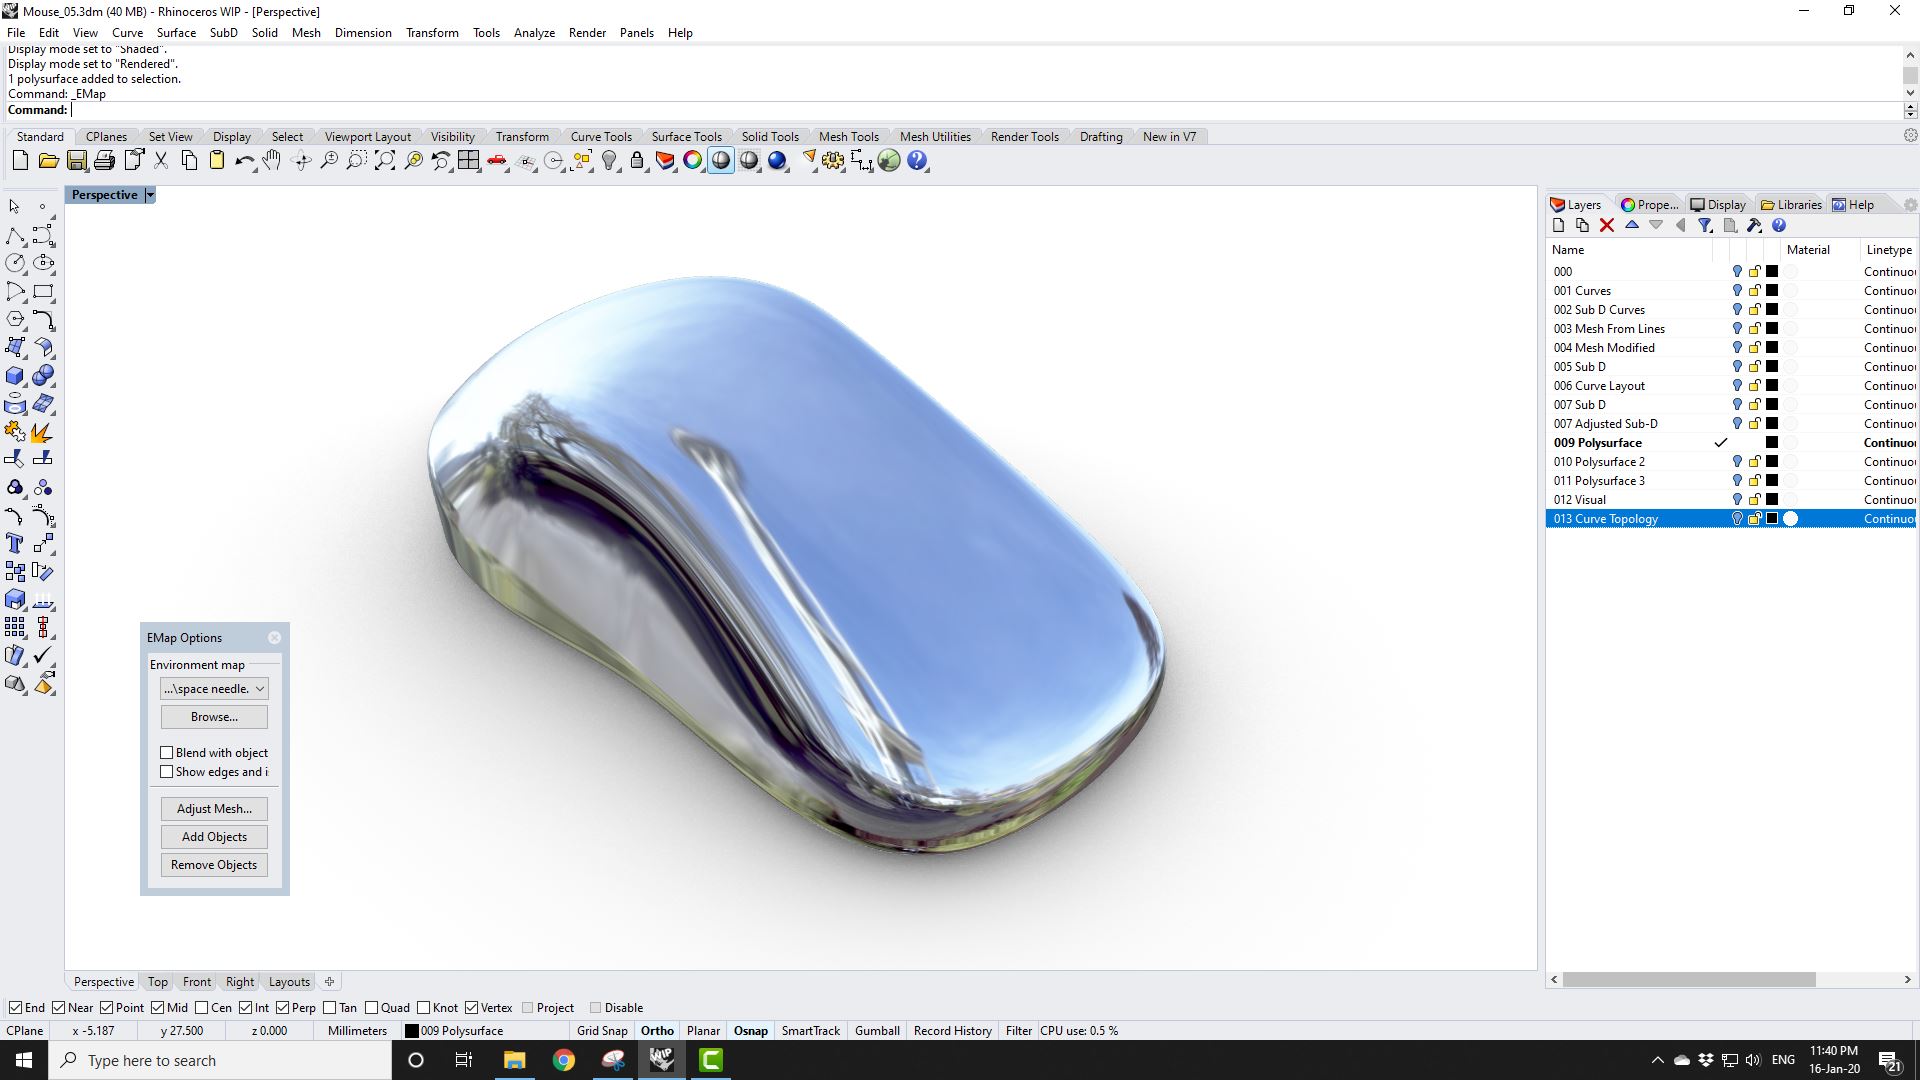Viewport: 1920px width, 1080px height.
Task: Click the Layers panel horizontal scrollbar
Action: (x=1689, y=980)
